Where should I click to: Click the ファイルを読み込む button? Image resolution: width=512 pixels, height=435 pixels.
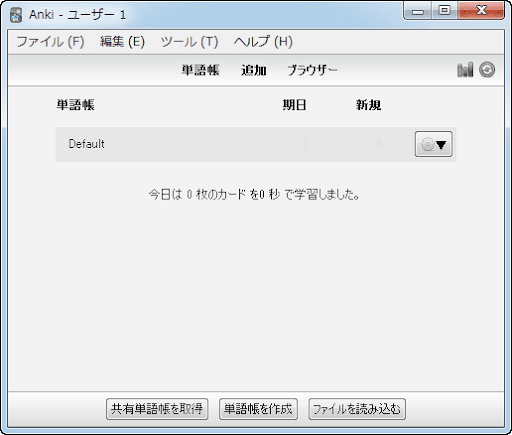(x=357, y=409)
